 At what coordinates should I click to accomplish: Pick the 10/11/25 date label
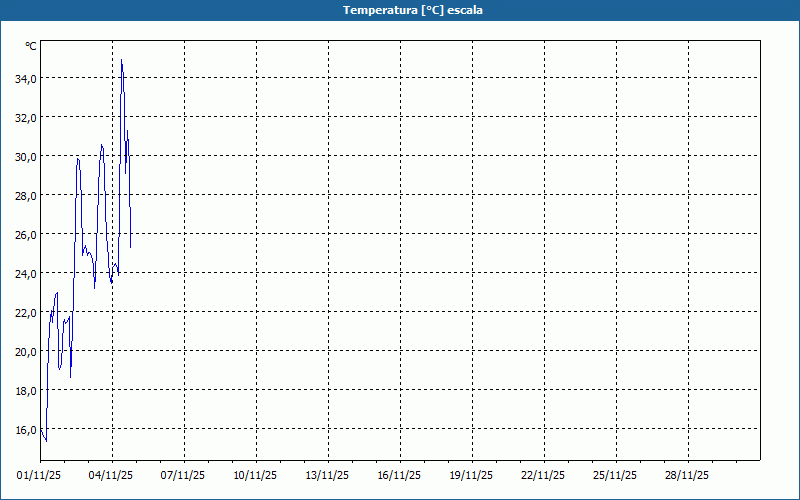tap(256, 475)
